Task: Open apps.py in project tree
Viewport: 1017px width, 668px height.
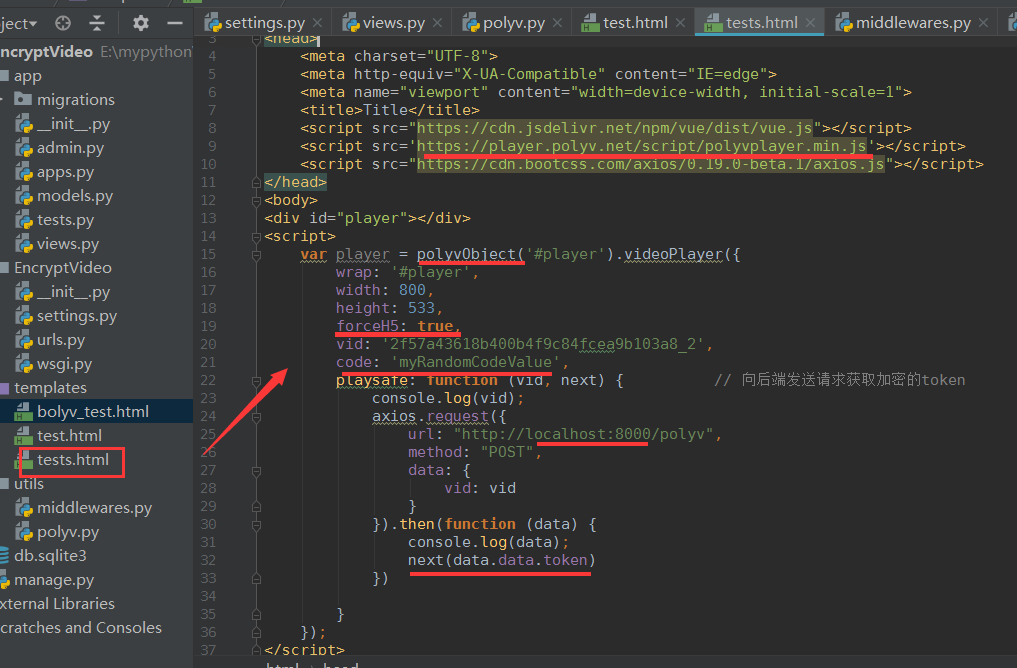Action: click(65, 172)
